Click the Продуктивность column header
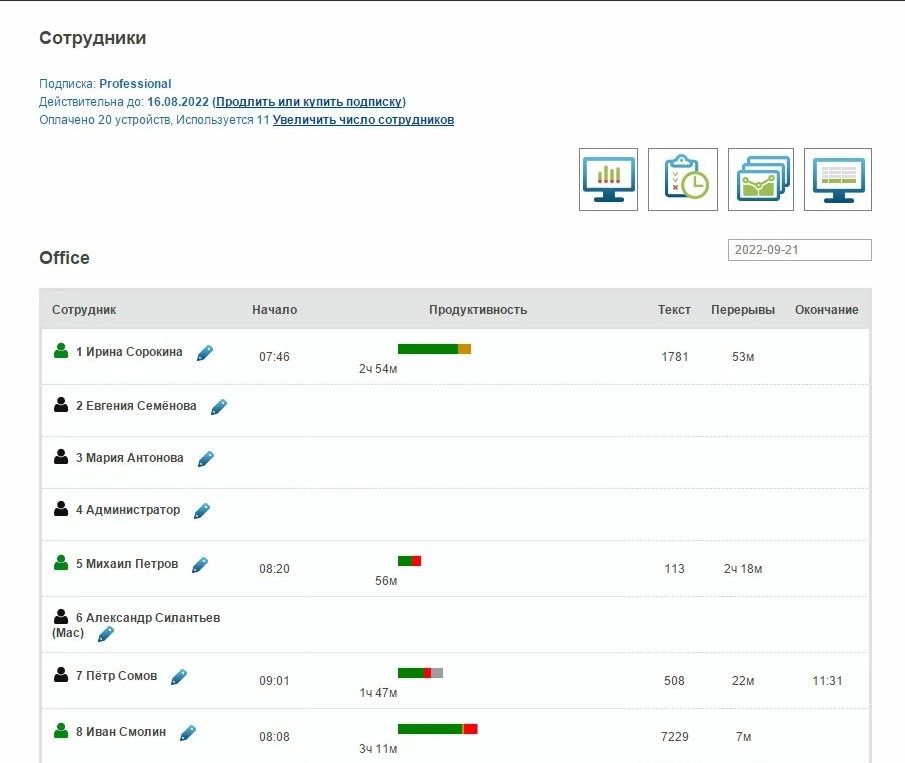 (477, 310)
